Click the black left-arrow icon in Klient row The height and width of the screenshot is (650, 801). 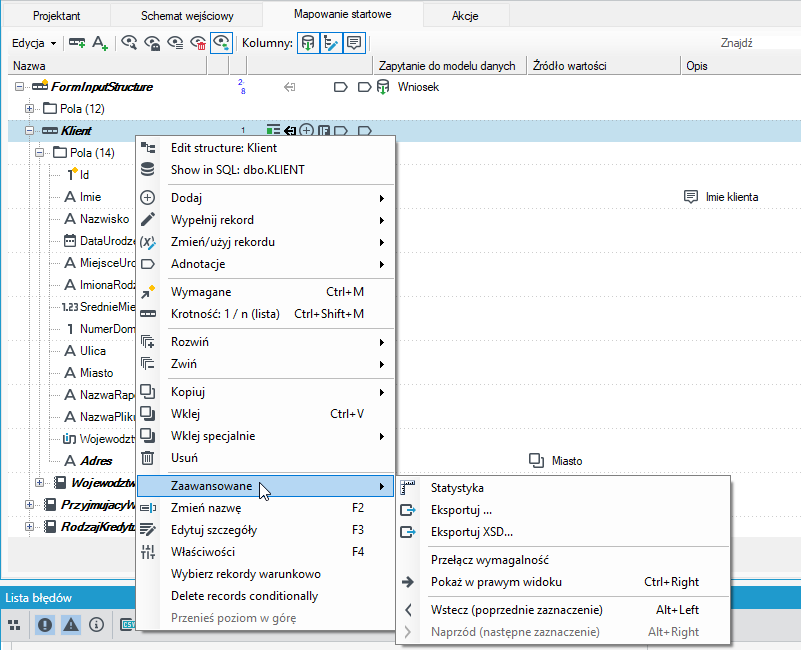[290, 131]
